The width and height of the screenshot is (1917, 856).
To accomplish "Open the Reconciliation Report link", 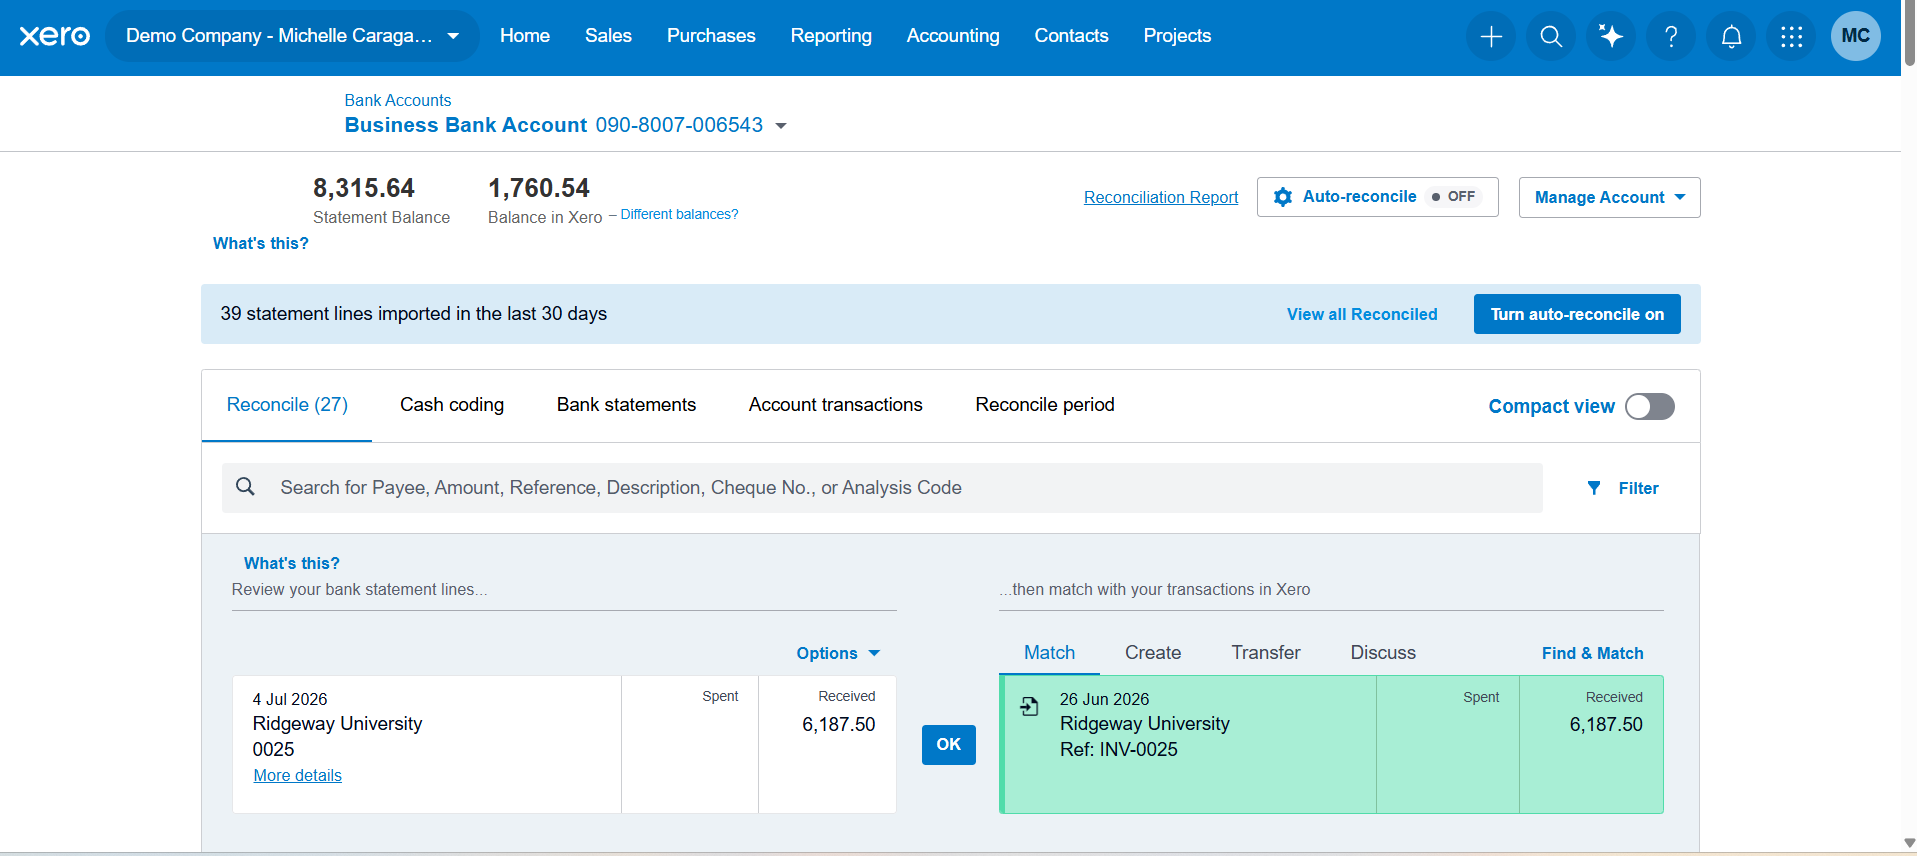I will (x=1161, y=198).
